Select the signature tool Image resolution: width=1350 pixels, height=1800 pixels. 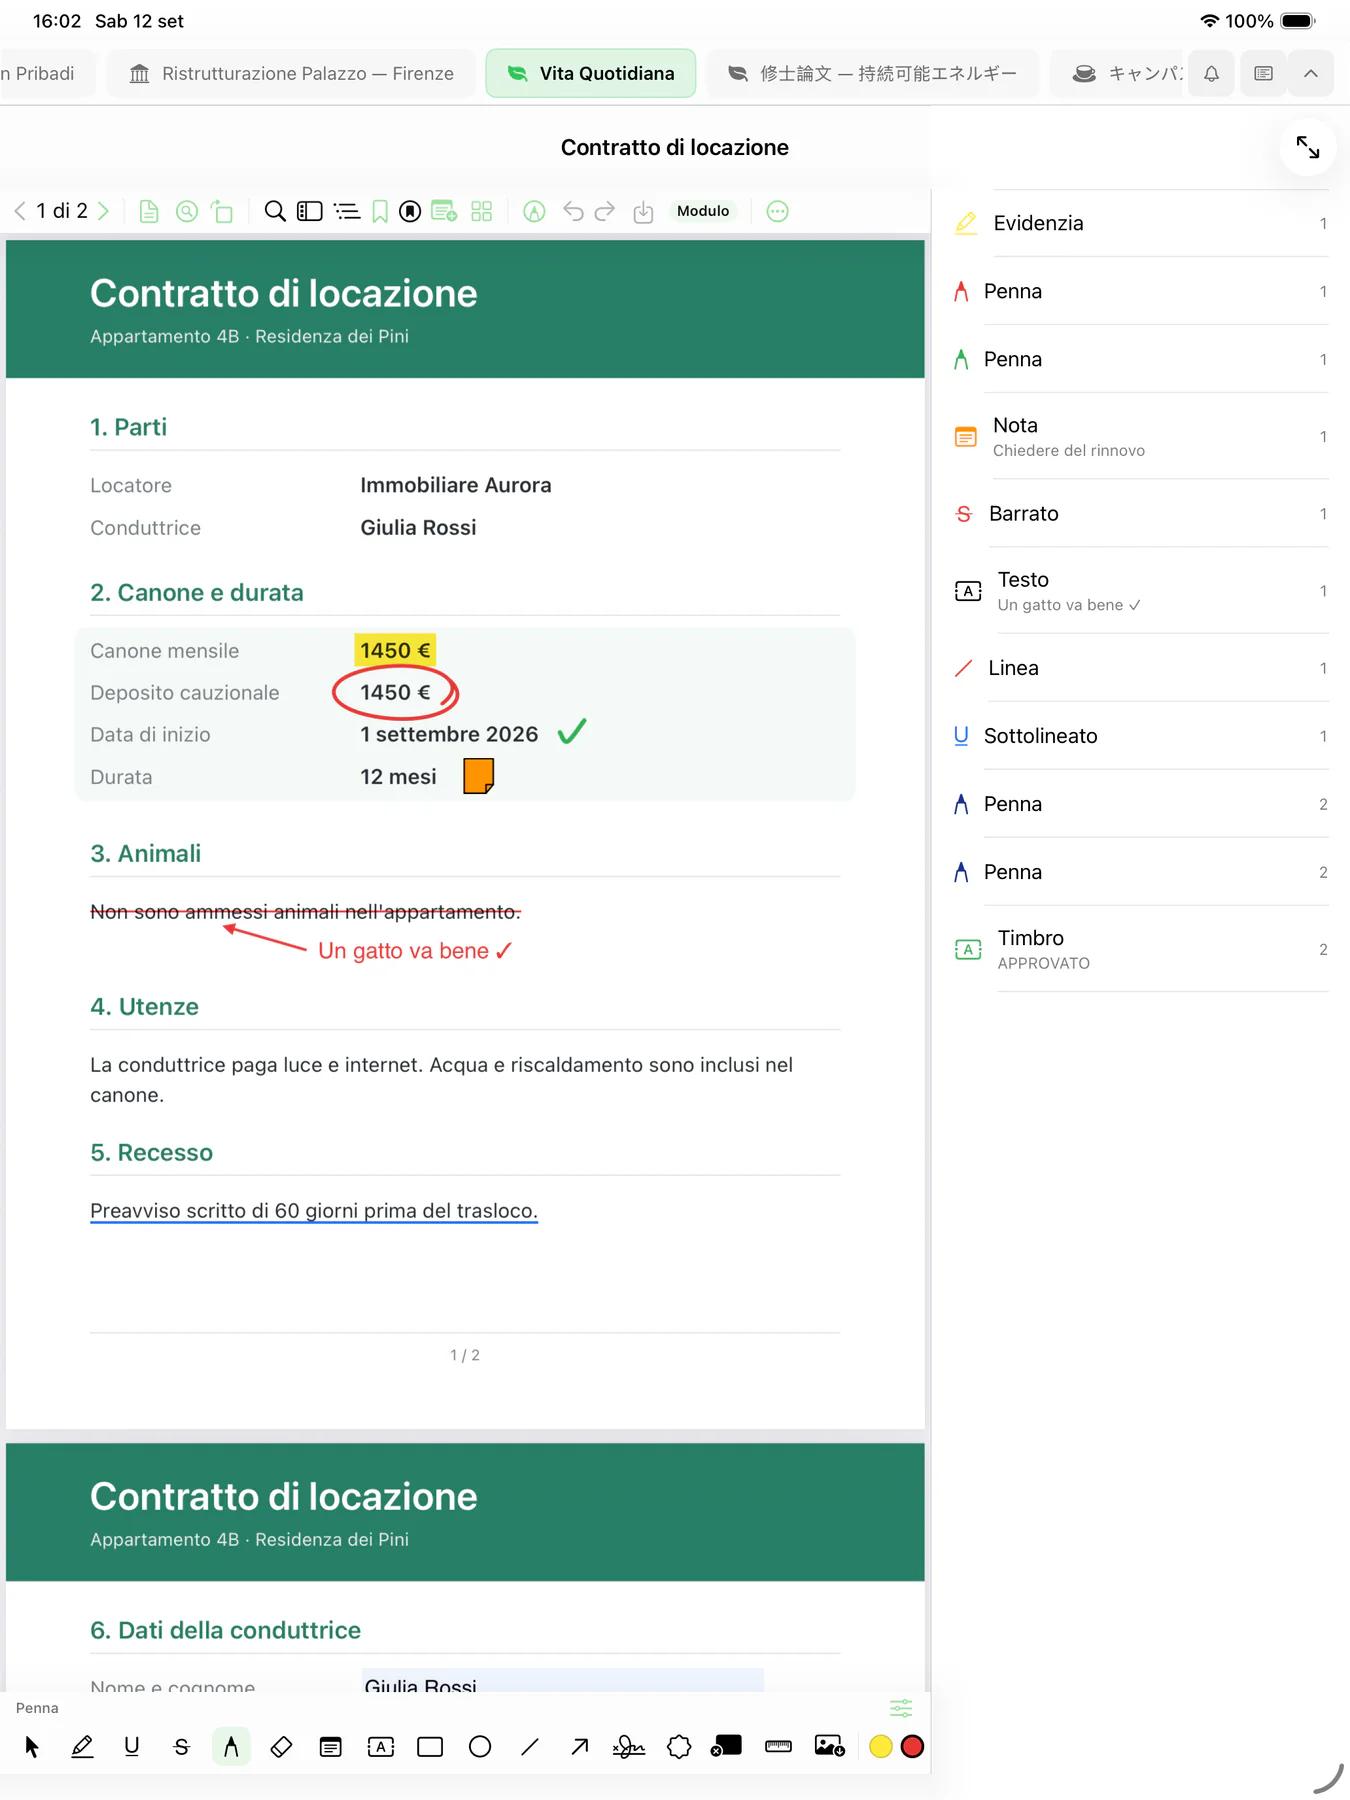(629, 1746)
